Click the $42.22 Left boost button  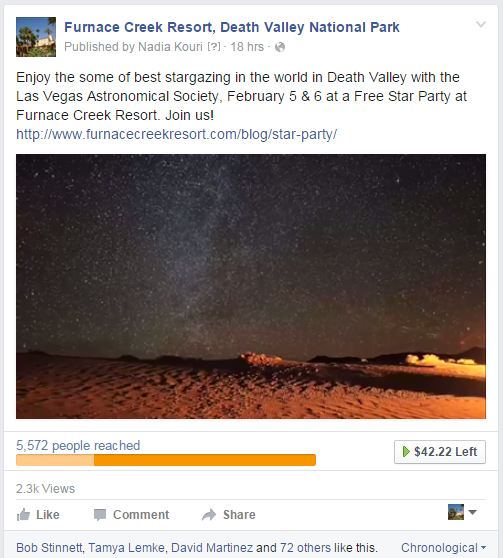tap(440, 452)
